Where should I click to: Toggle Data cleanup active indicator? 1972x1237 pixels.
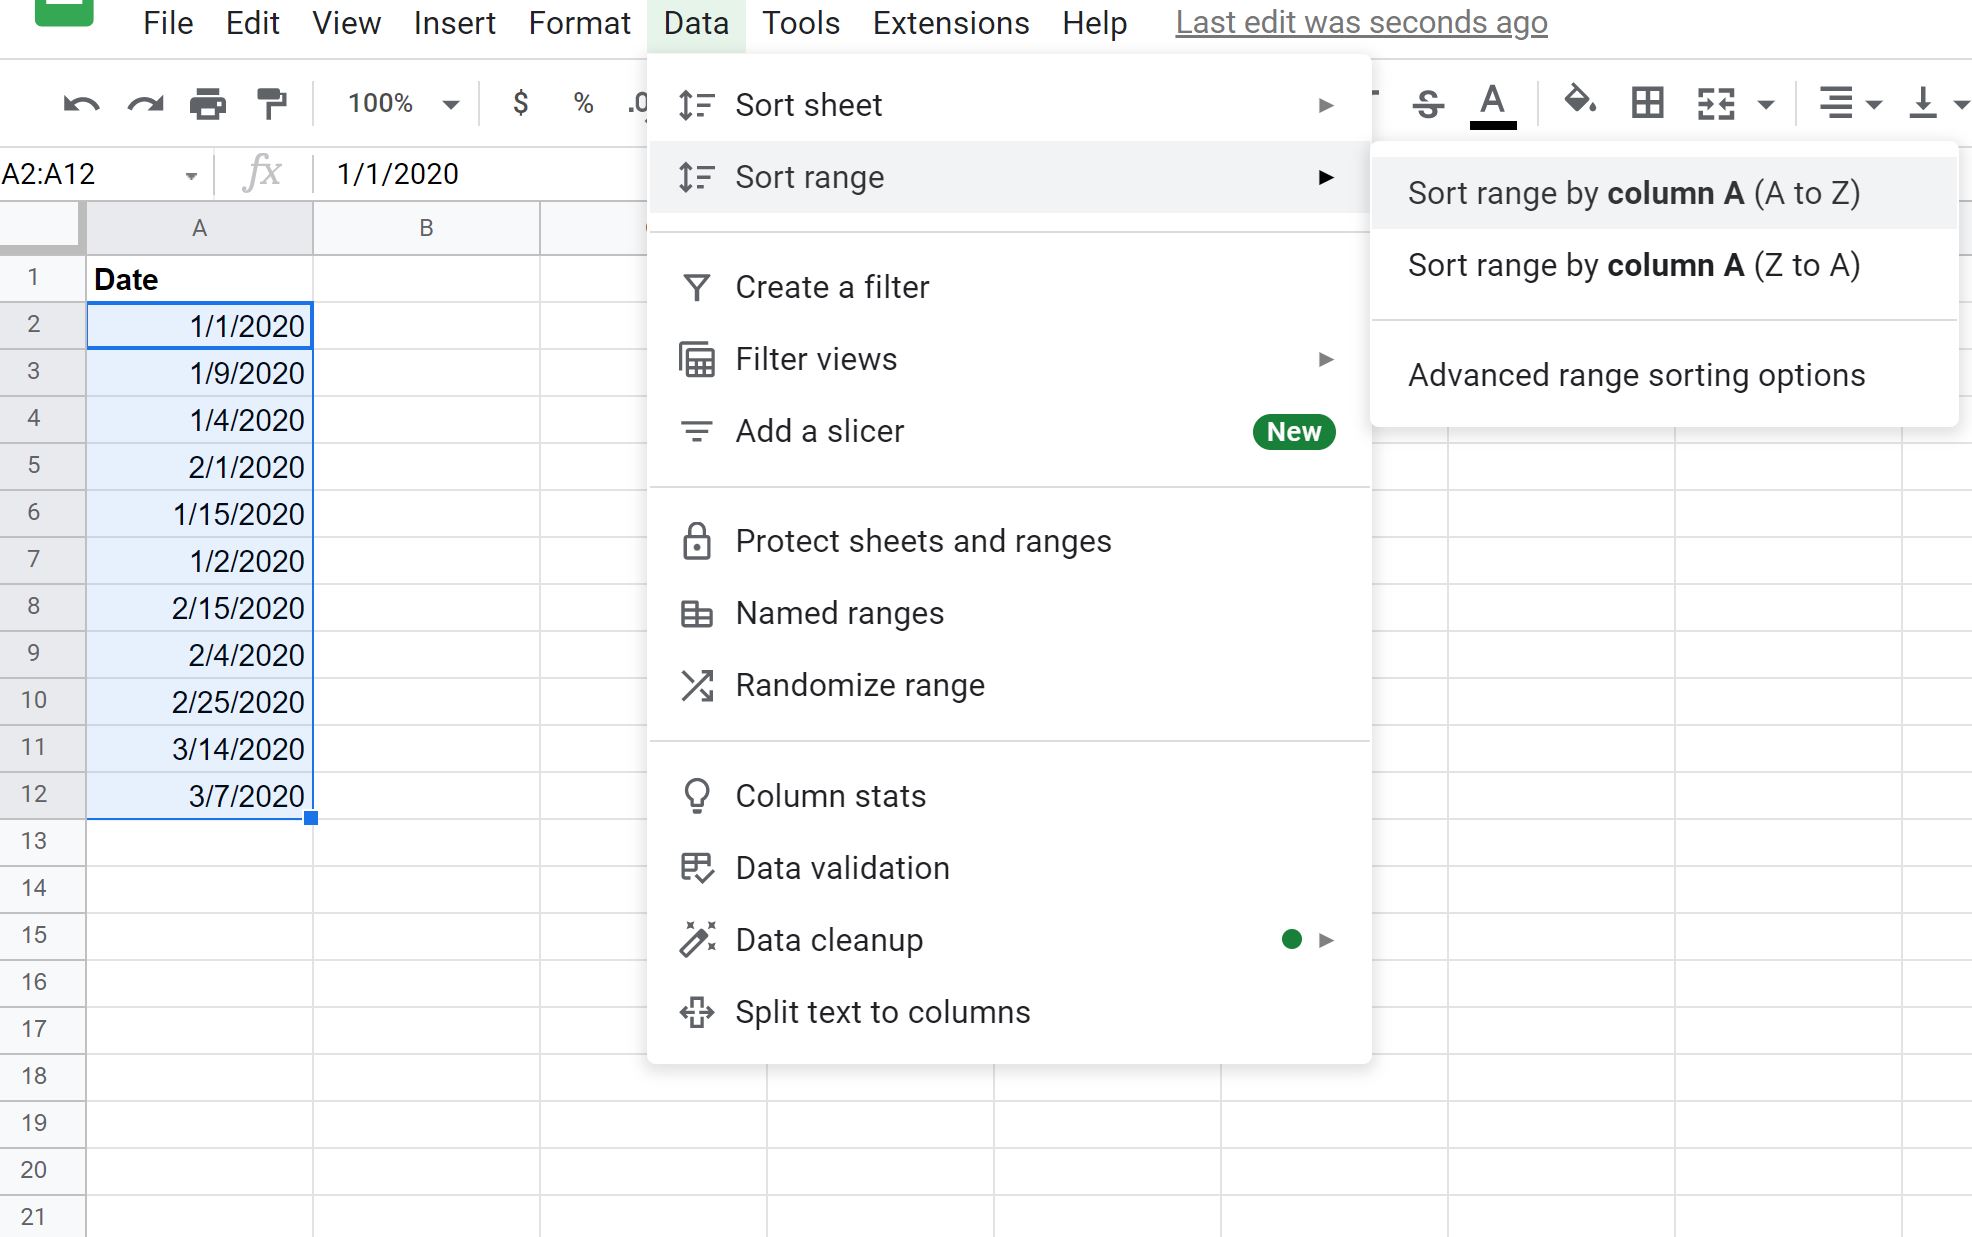pyautogui.click(x=1291, y=939)
